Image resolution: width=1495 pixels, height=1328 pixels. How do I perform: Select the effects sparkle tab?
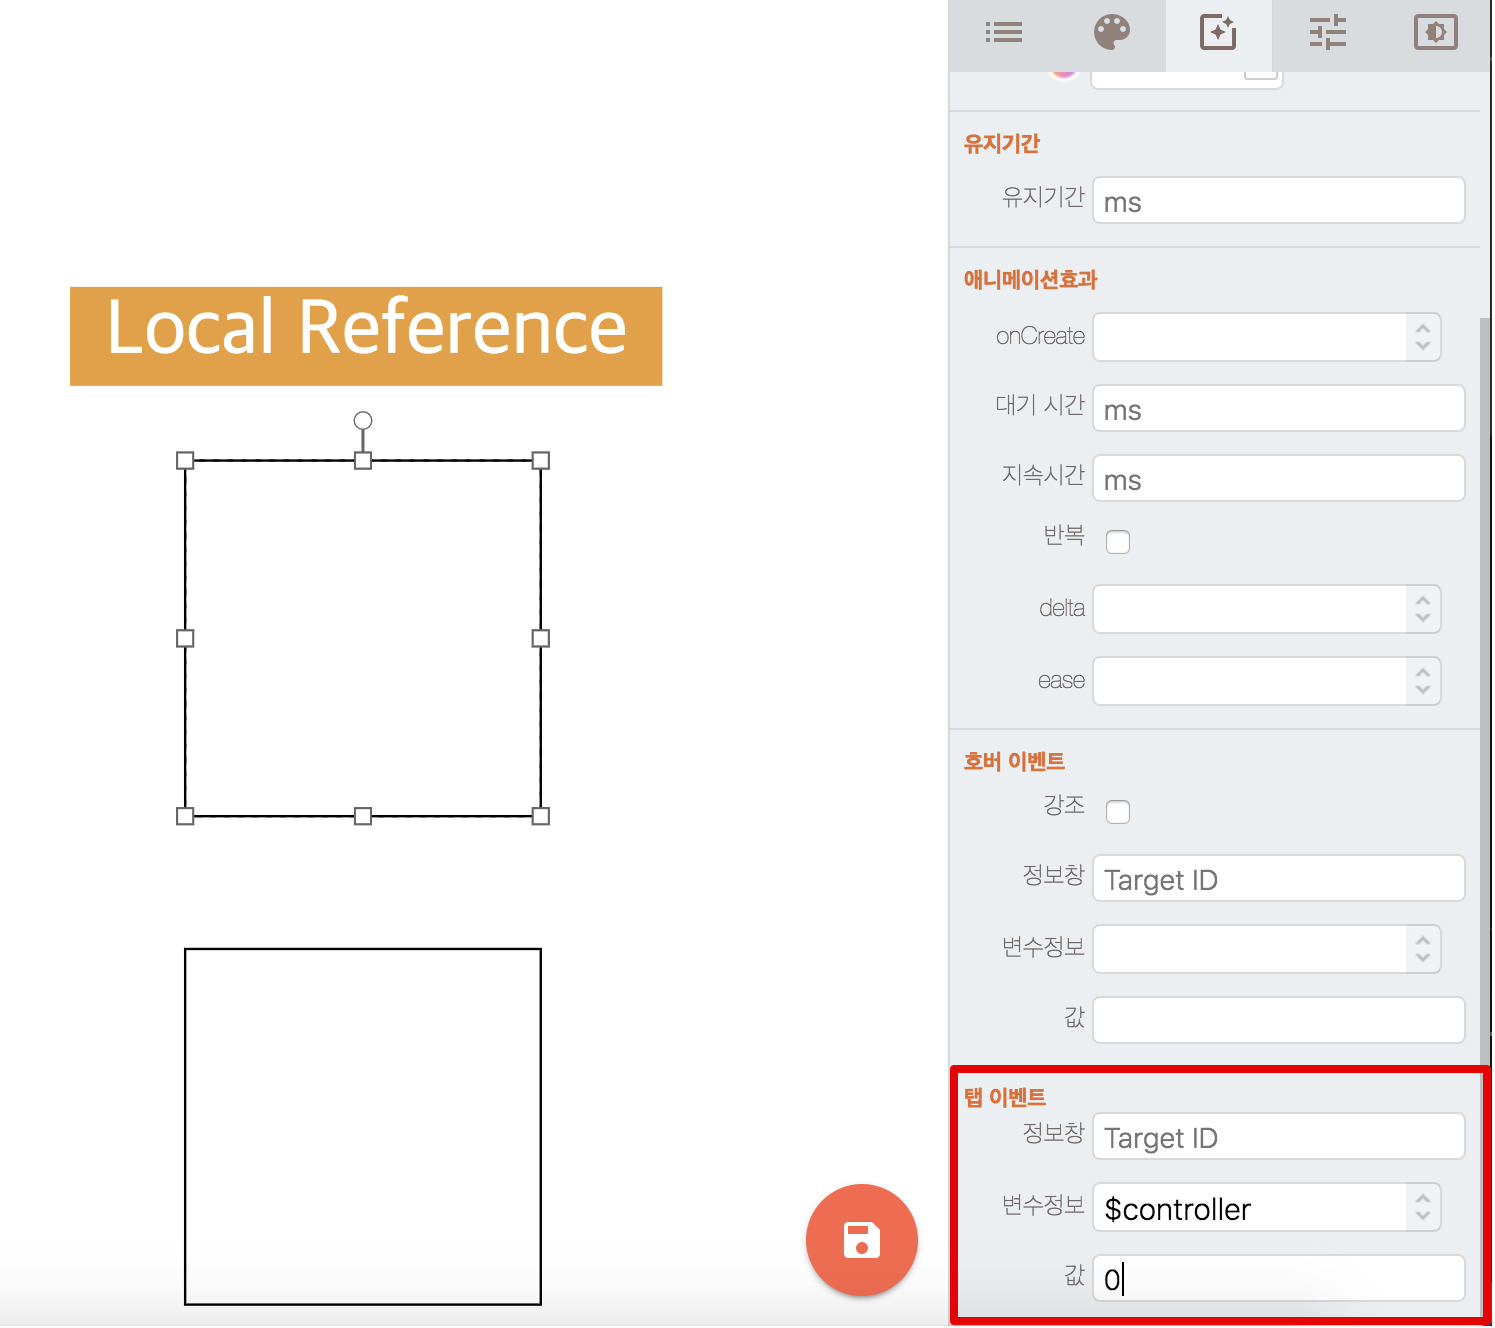pos(1218,33)
